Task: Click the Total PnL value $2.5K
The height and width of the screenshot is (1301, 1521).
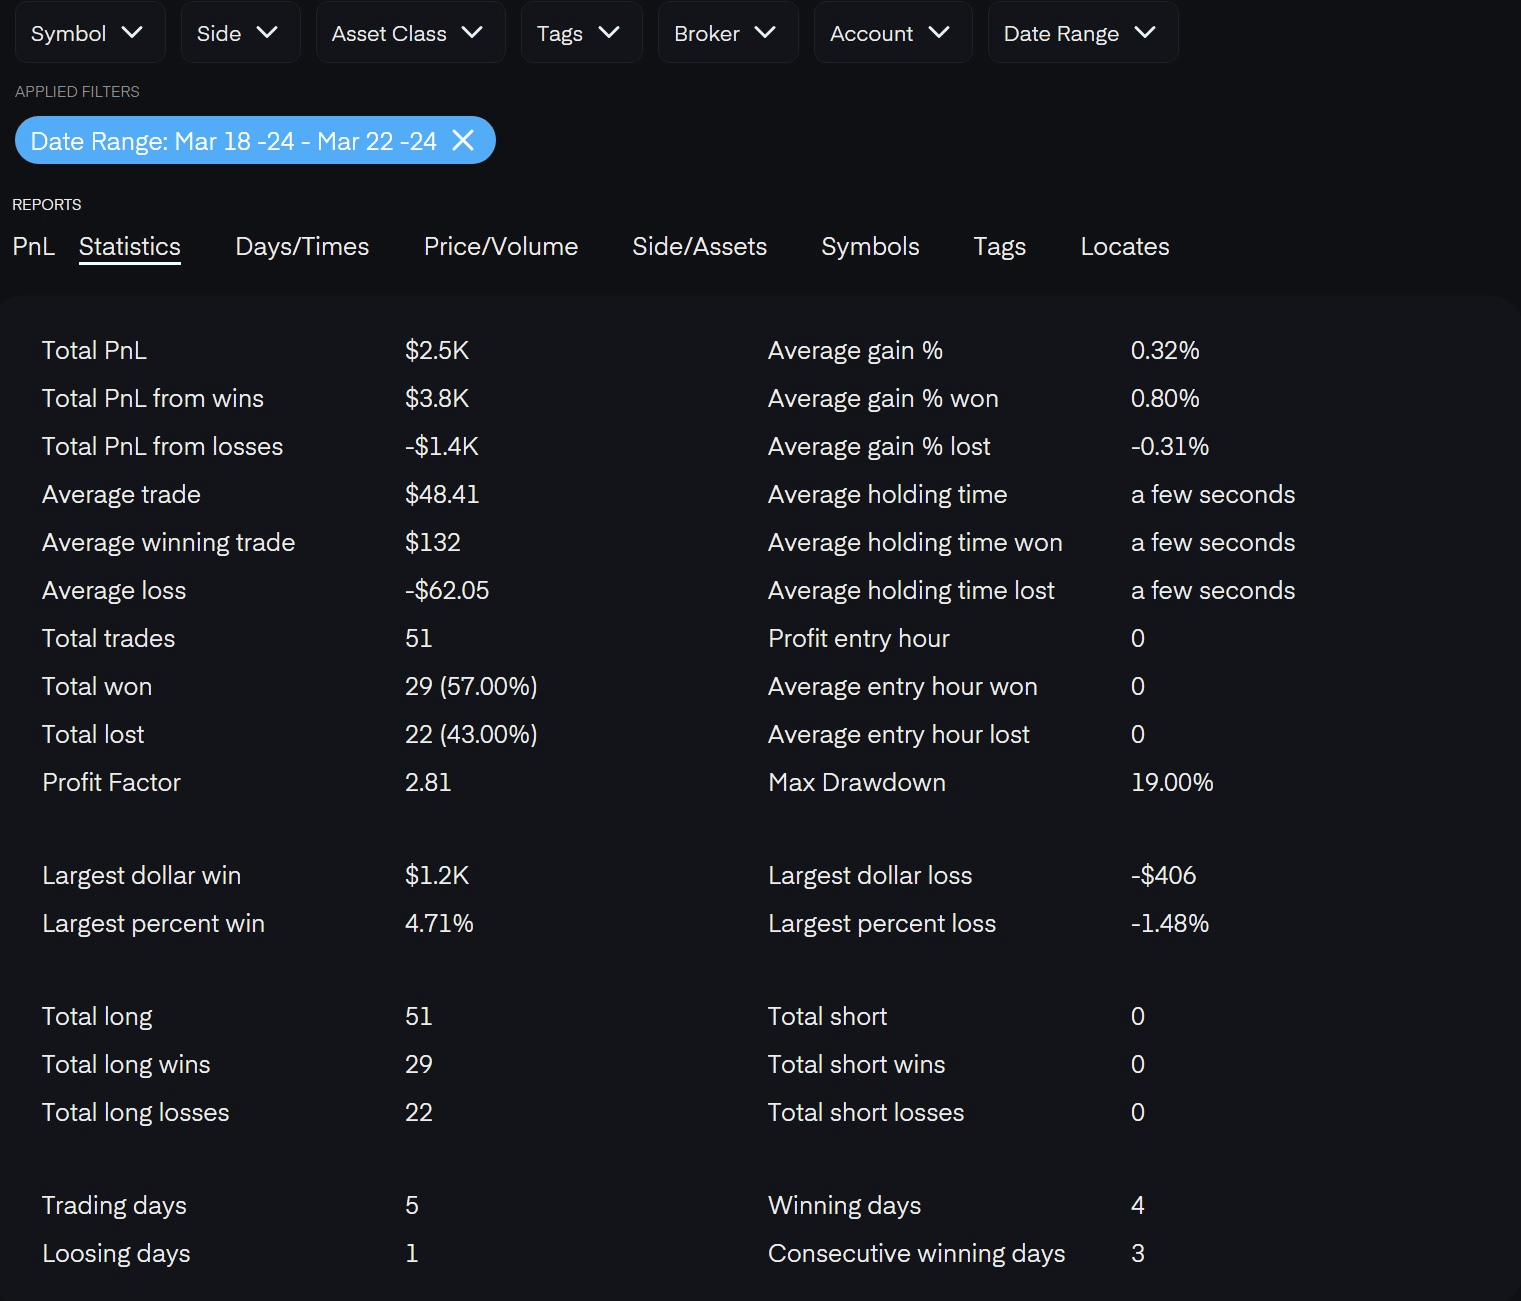Action: point(437,350)
